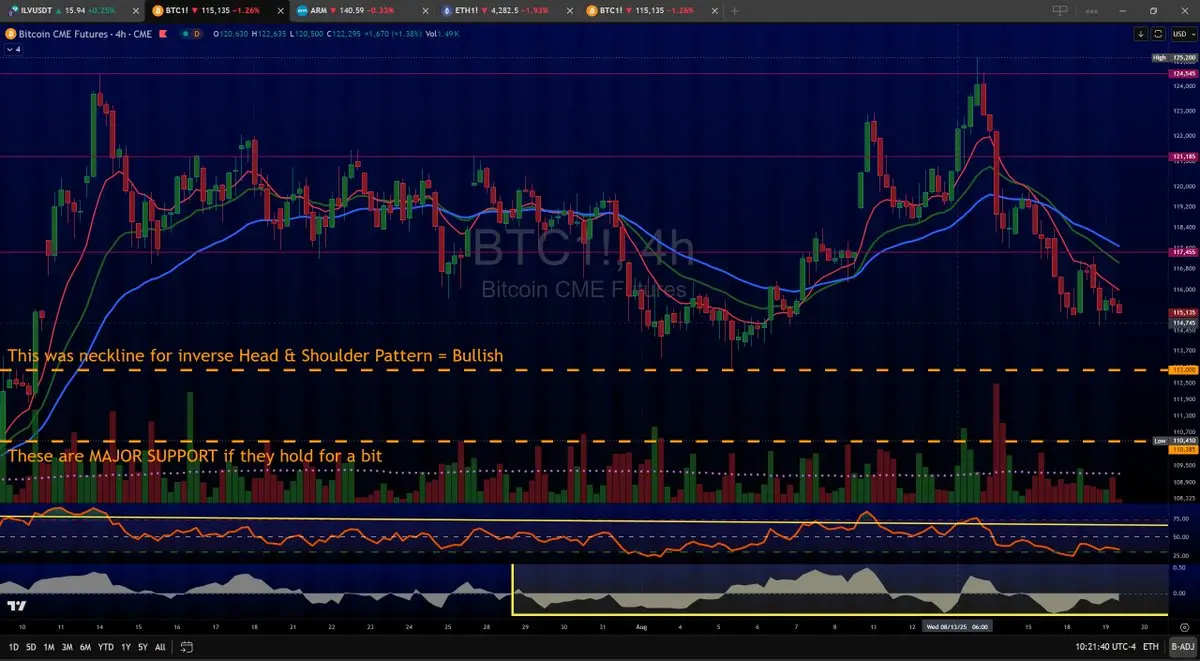Viewport: 1200px width, 661px height.
Task: Set range to YTD
Action: (x=106, y=647)
